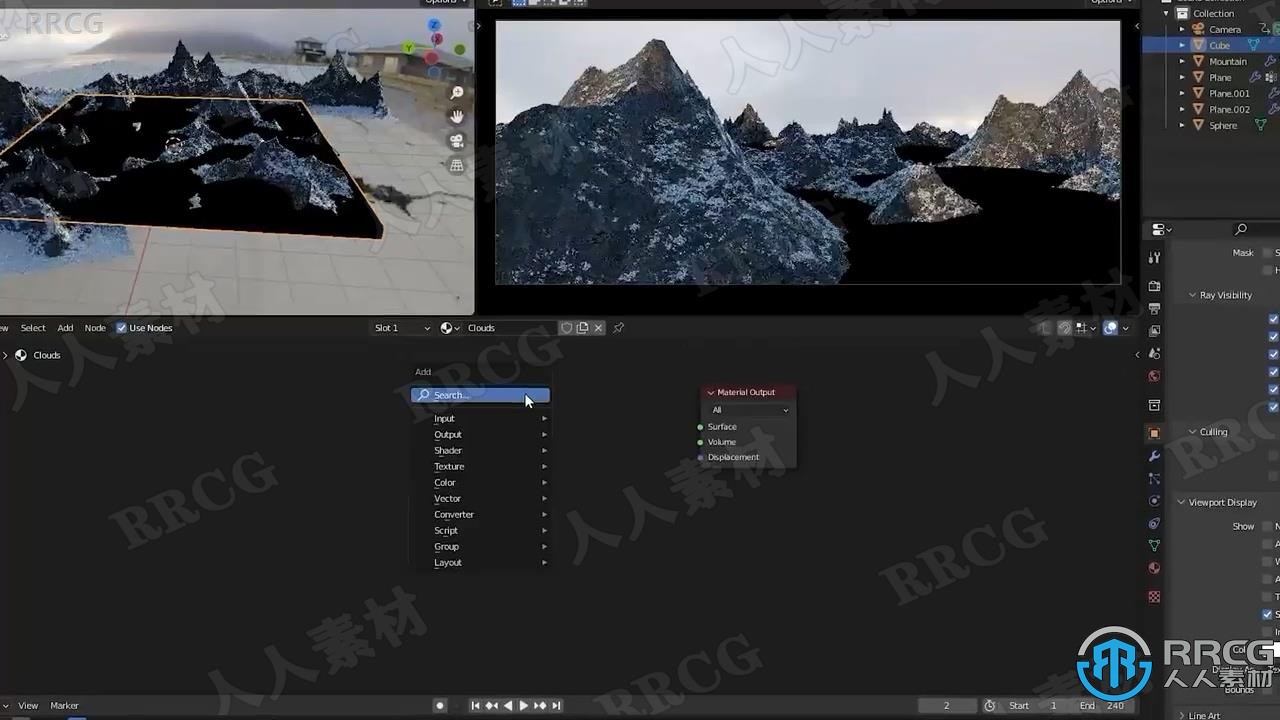Click the Play animation button

point(523,706)
